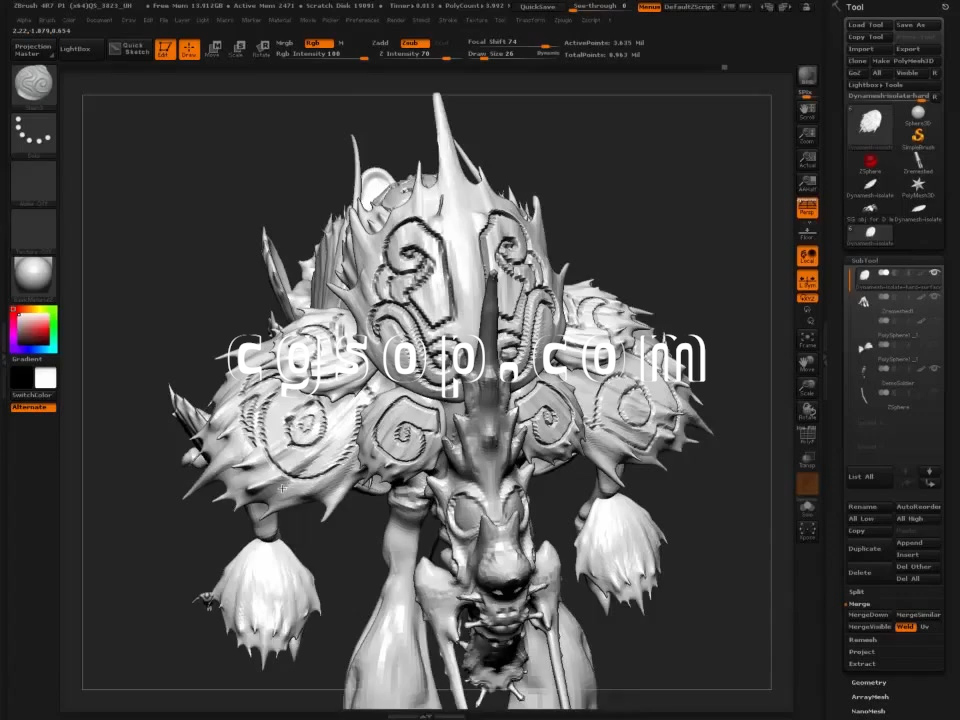Click the large Dynamesh-isolate tool thumbnail
The image size is (960, 720).
(x=870, y=126)
